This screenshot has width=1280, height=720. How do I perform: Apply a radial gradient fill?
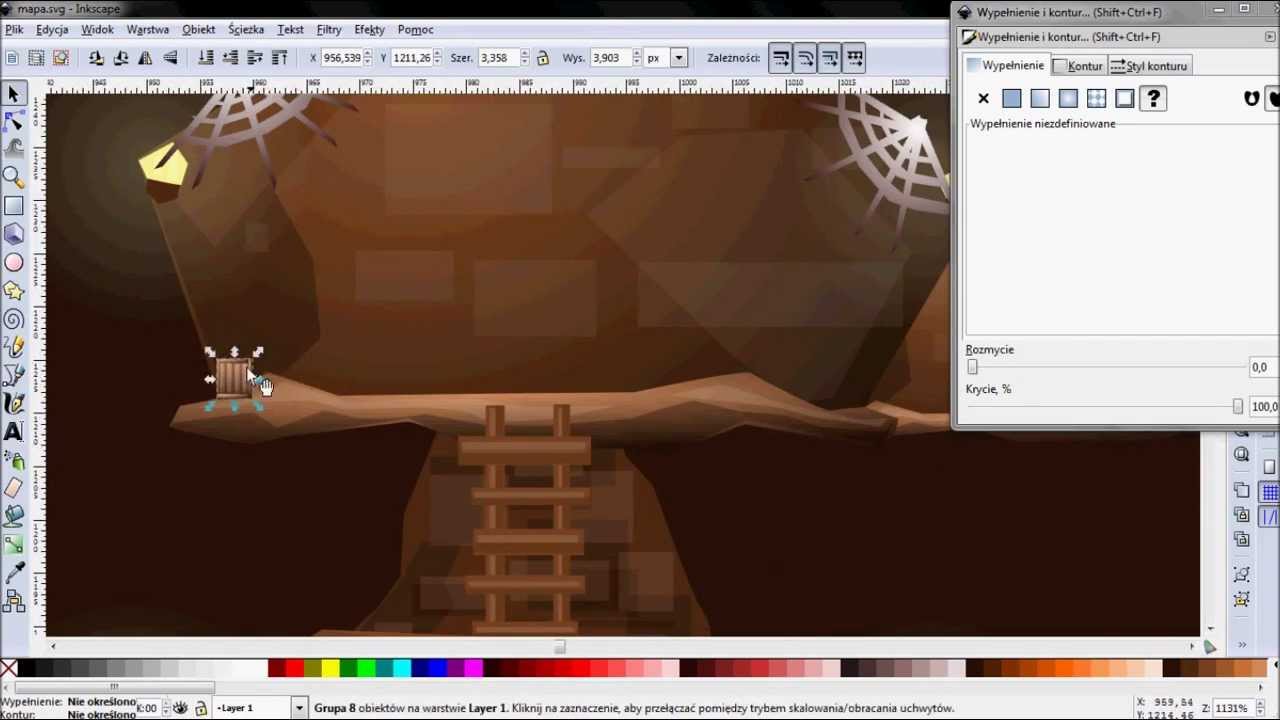[x=1068, y=97]
